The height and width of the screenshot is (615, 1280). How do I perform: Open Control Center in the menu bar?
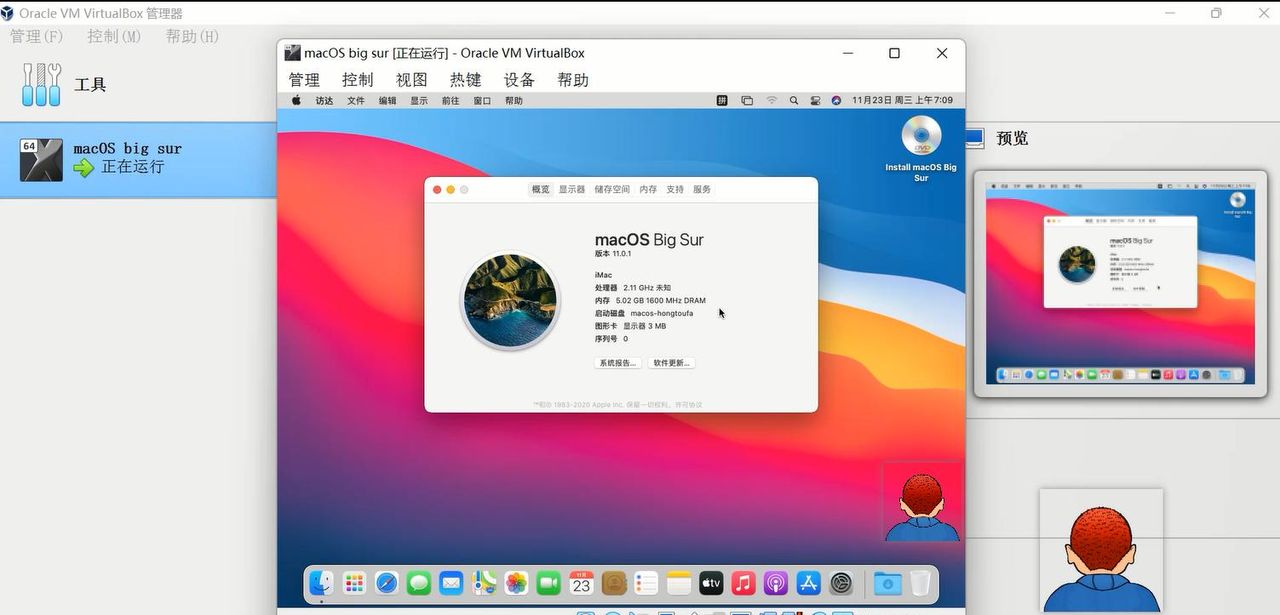pyautogui.click(x=815, y=101)
